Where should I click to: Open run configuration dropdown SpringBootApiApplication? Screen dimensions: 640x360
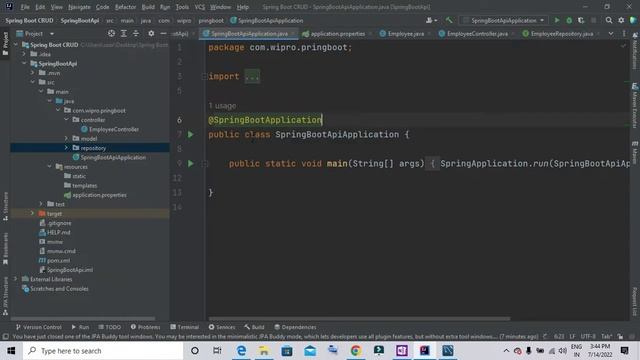504,20
